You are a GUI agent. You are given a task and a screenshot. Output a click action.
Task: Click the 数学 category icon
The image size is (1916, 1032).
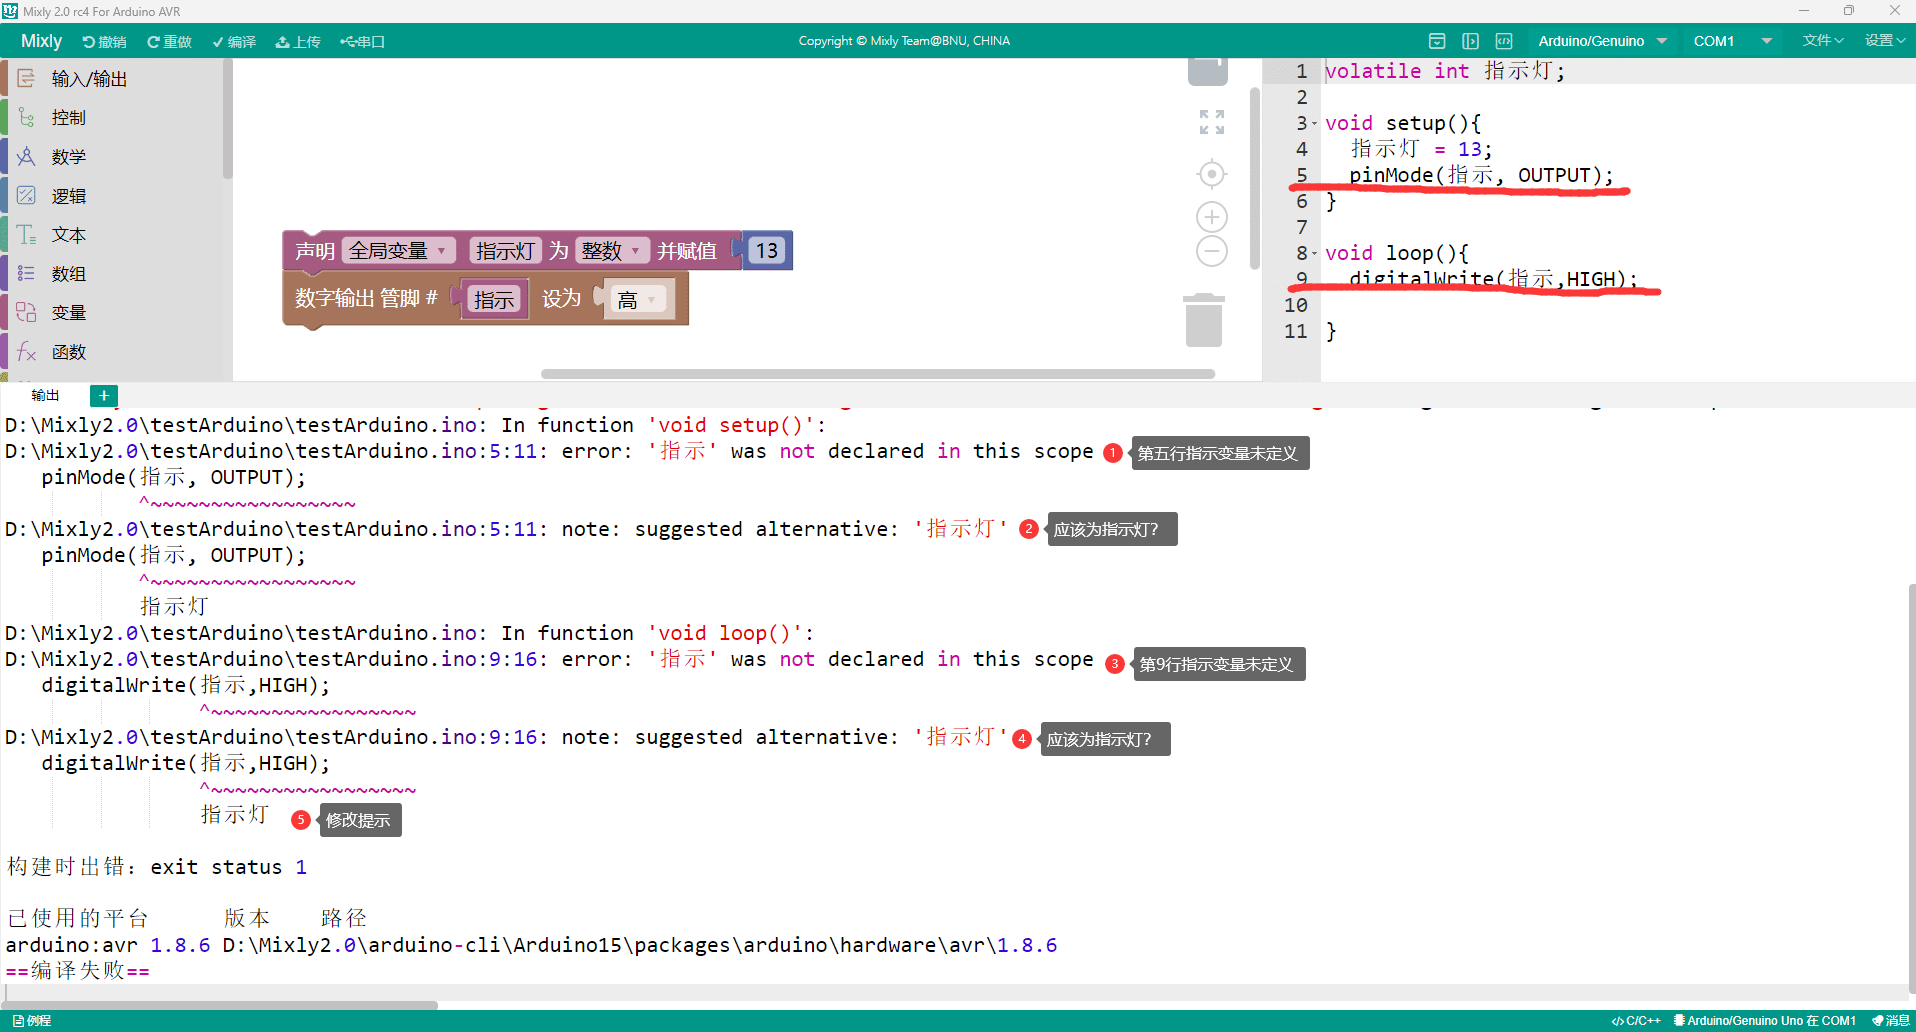tap(26, 156)
